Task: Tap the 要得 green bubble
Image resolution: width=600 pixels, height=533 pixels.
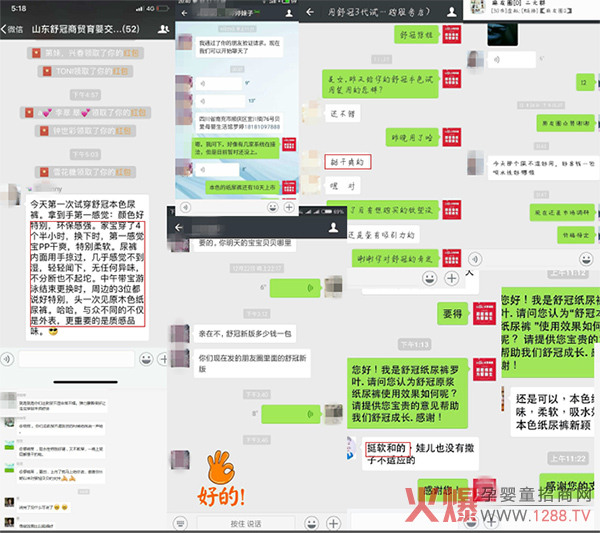Action: [452, 314]
